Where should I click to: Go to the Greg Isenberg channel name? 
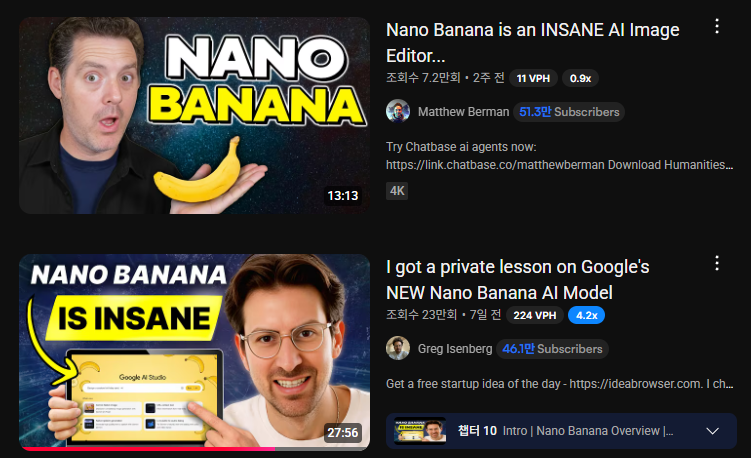pyautogui.click(x=455, y=349)
